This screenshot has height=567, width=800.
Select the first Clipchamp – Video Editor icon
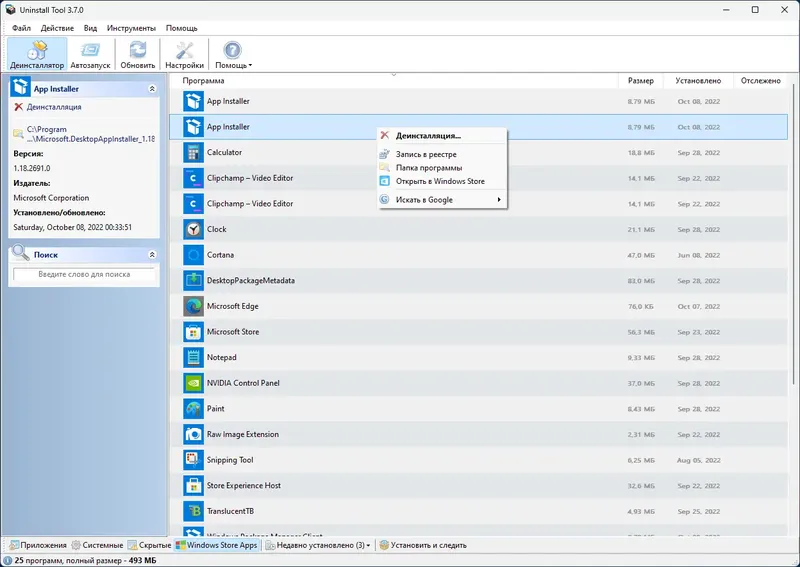click(193, 178)
